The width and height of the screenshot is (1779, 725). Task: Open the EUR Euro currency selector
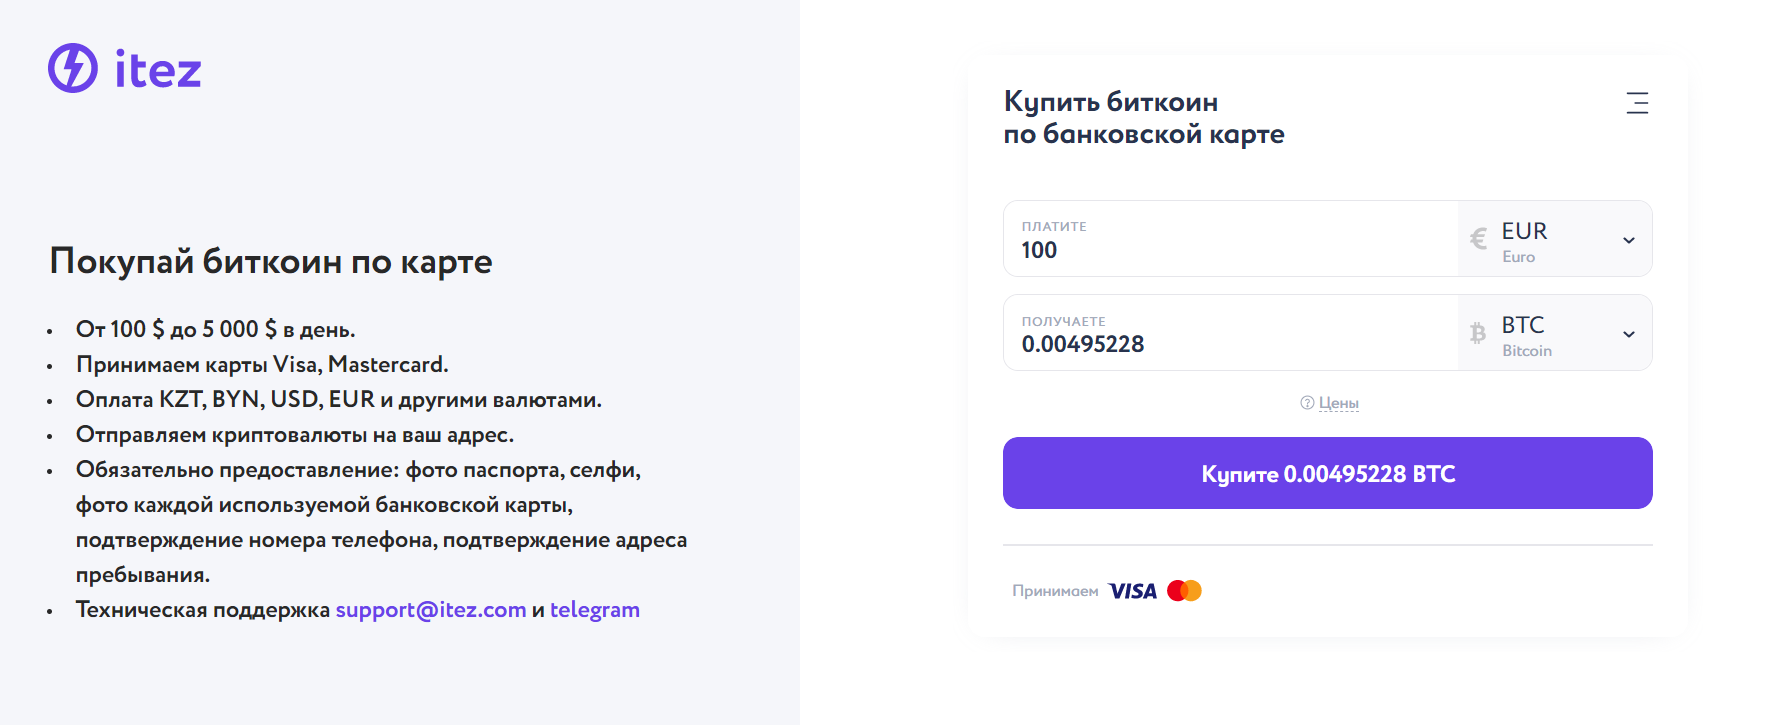1555,239
